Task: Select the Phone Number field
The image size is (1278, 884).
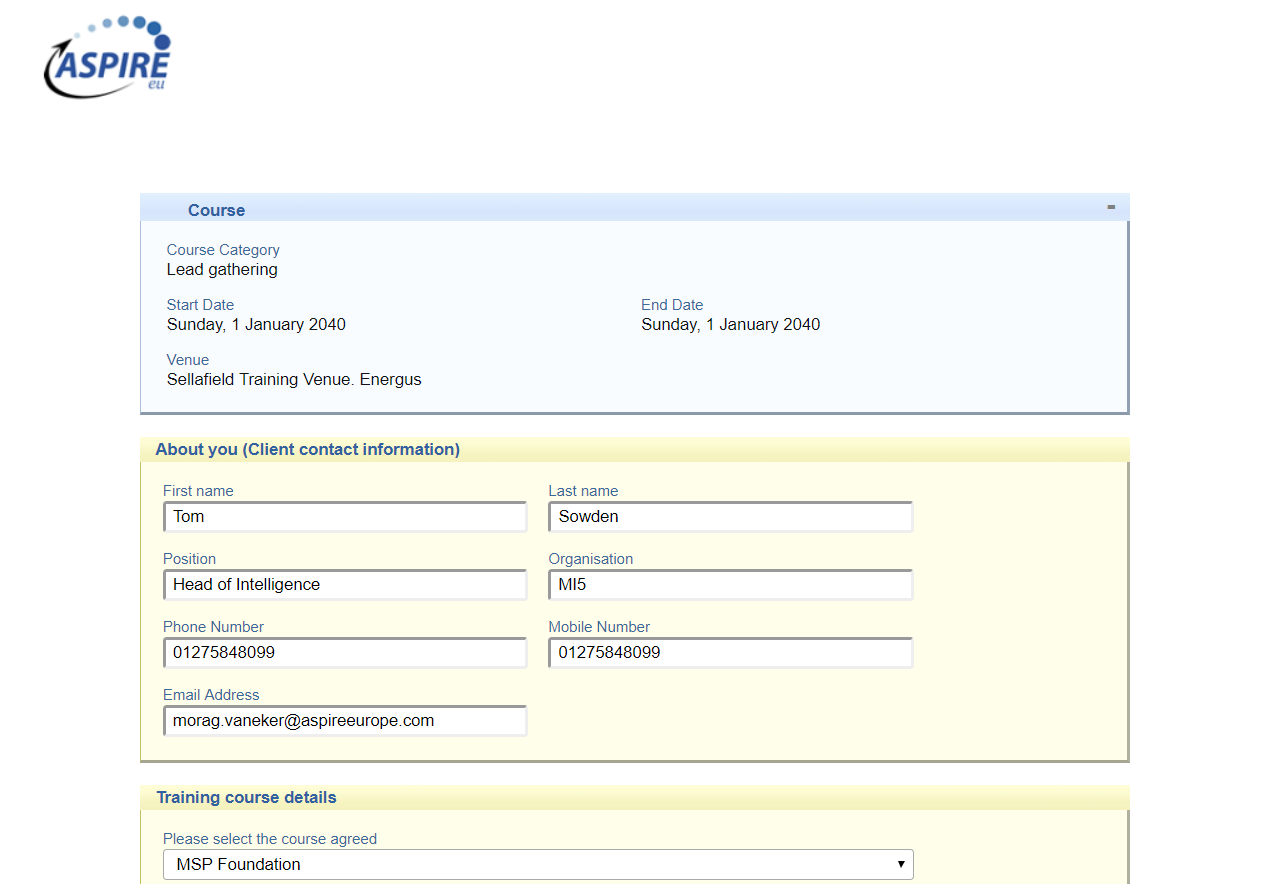Action: click(345, 653)
